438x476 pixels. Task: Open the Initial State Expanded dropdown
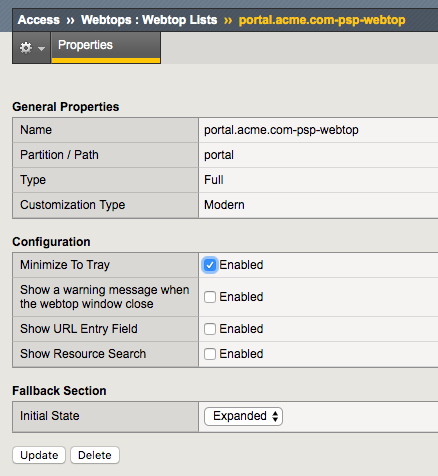(243, 416)
